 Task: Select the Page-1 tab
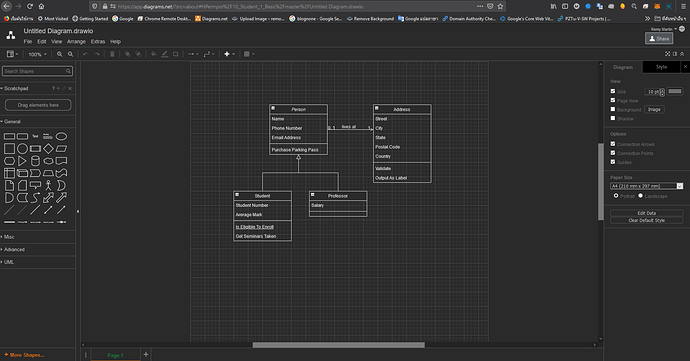coord(115,355)
